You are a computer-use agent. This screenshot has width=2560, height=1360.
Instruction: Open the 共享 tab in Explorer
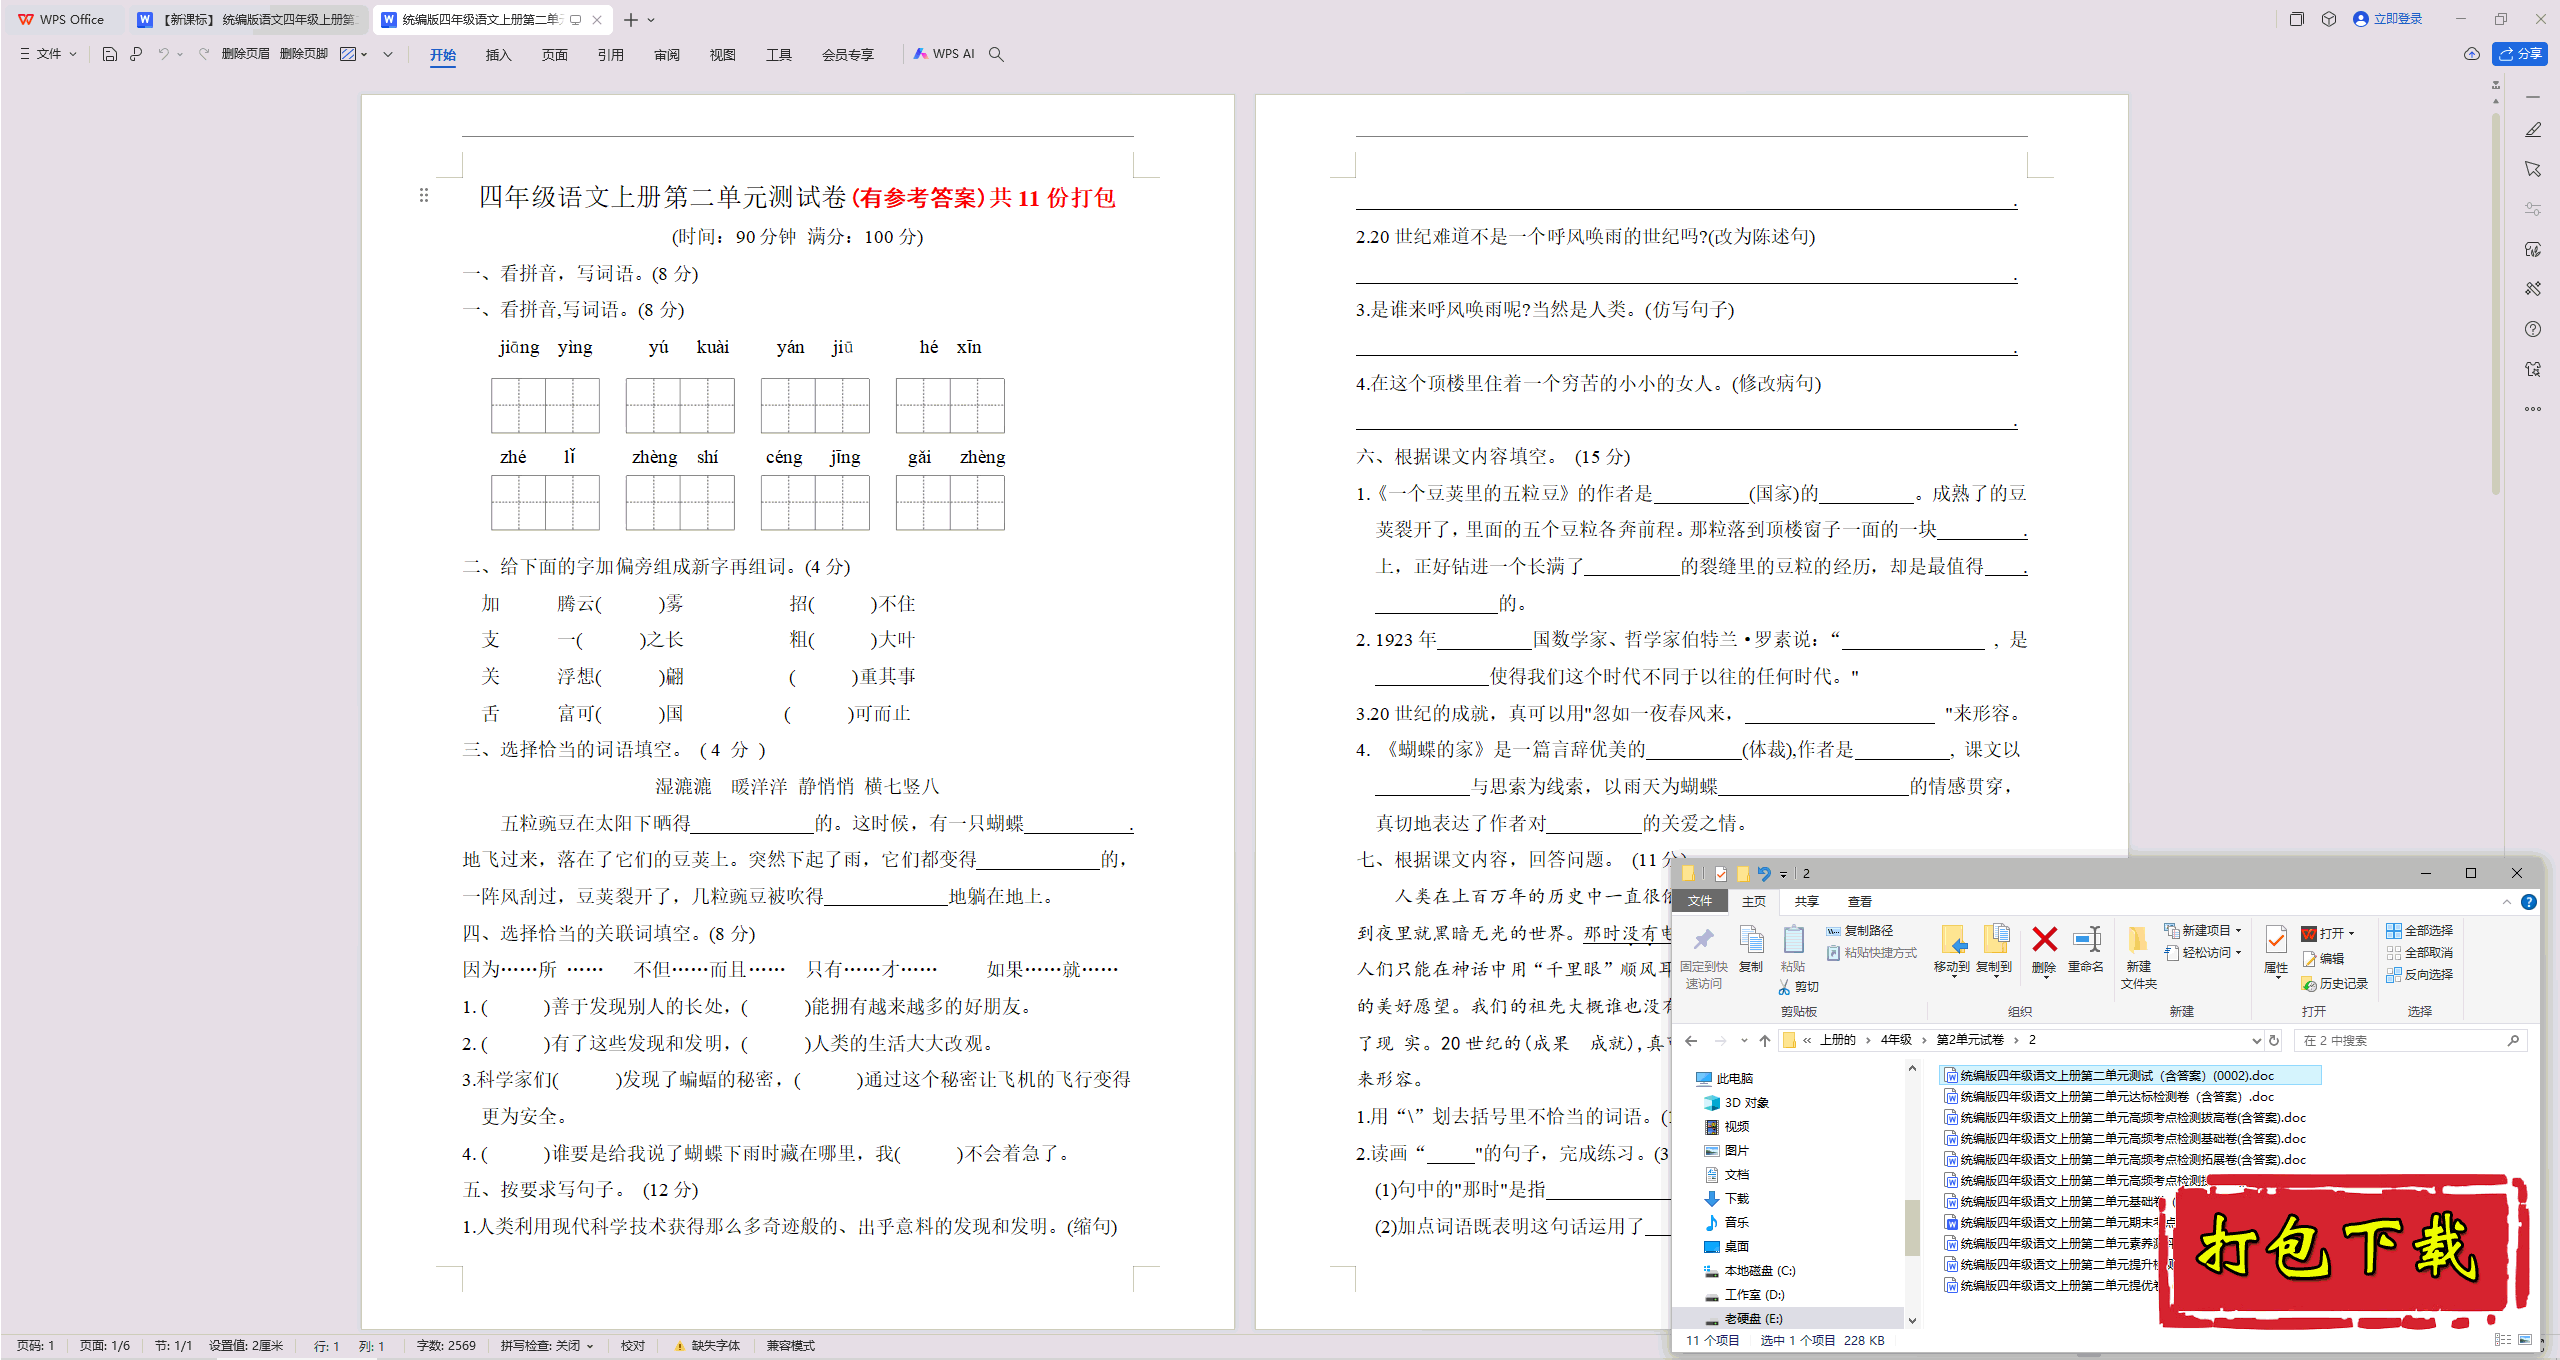[x=1806, y=901]
